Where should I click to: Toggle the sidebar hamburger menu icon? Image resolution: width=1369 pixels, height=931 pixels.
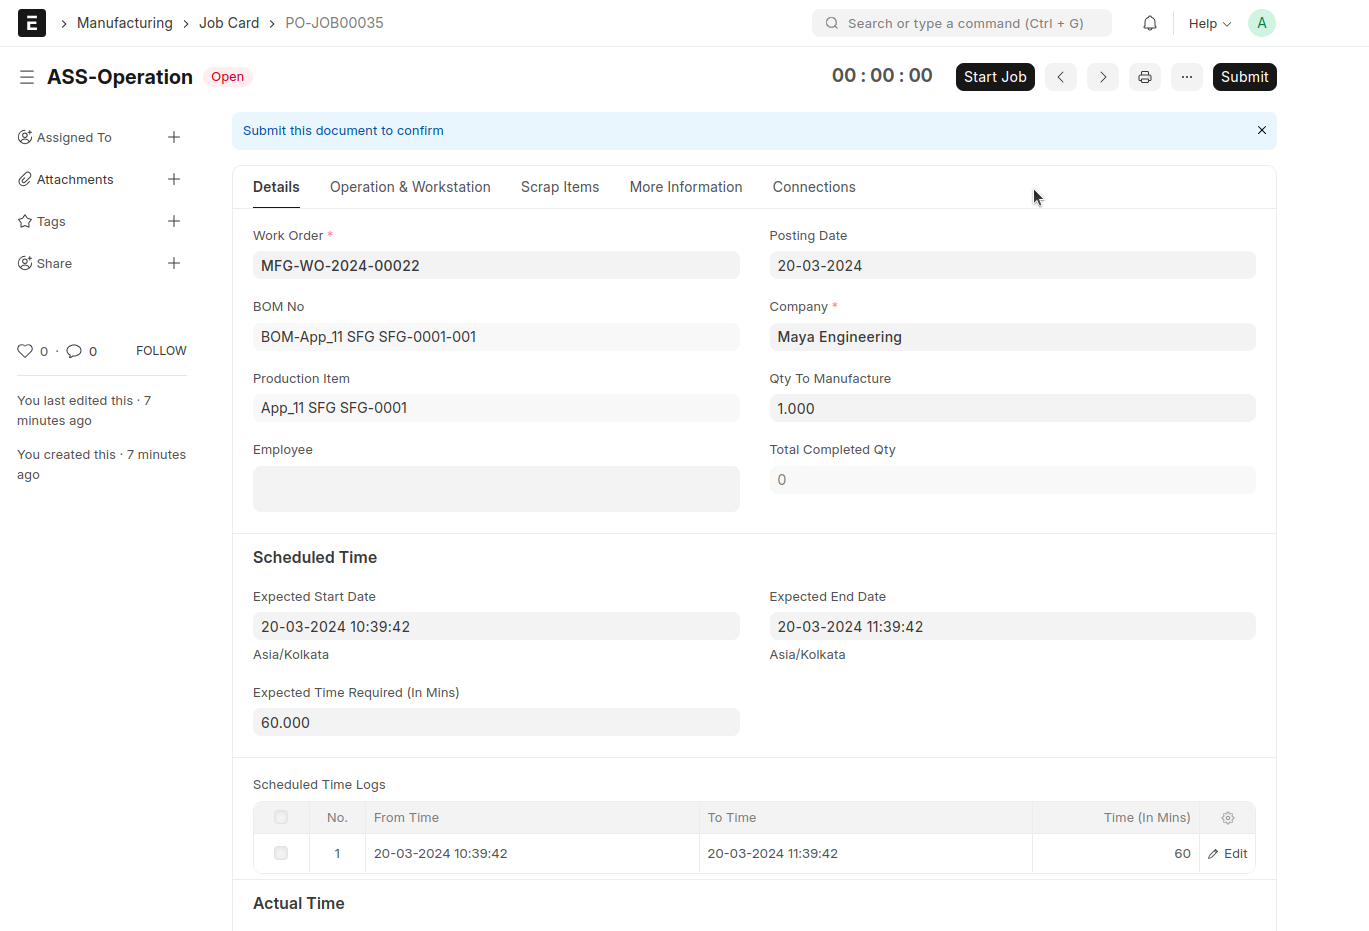pos(27,77)
